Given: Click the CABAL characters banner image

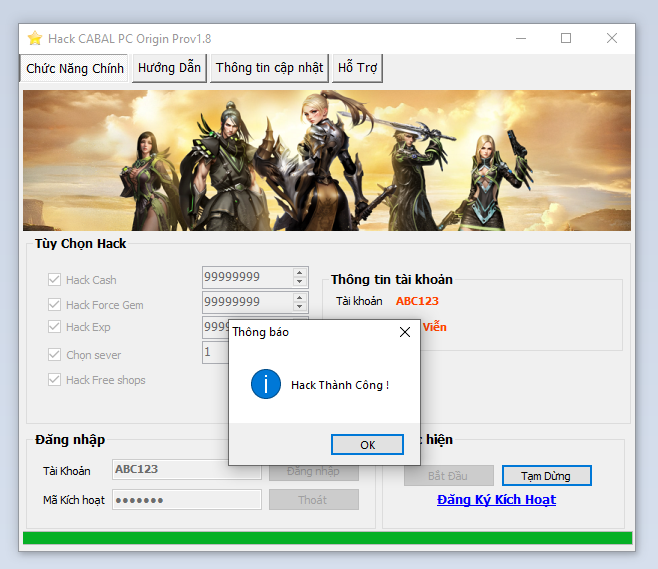Looking at the screenshot, I should click(327, 160).
